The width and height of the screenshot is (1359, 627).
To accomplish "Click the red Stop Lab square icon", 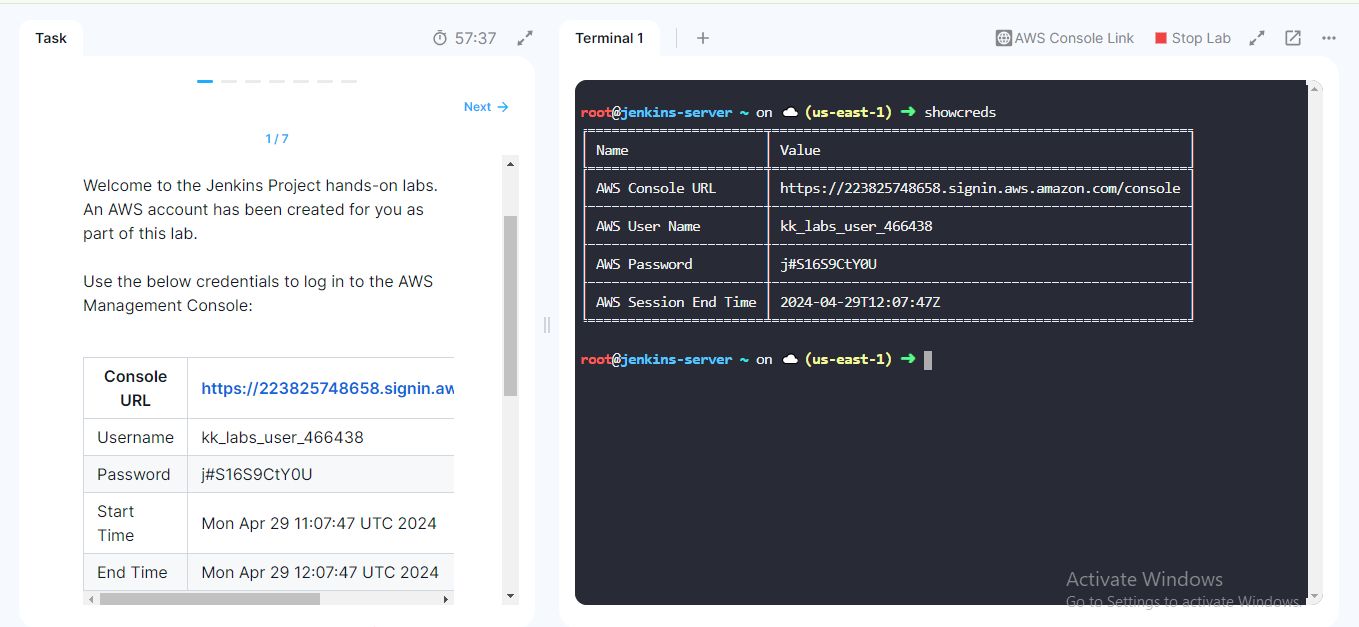I will pos(1160,37).
